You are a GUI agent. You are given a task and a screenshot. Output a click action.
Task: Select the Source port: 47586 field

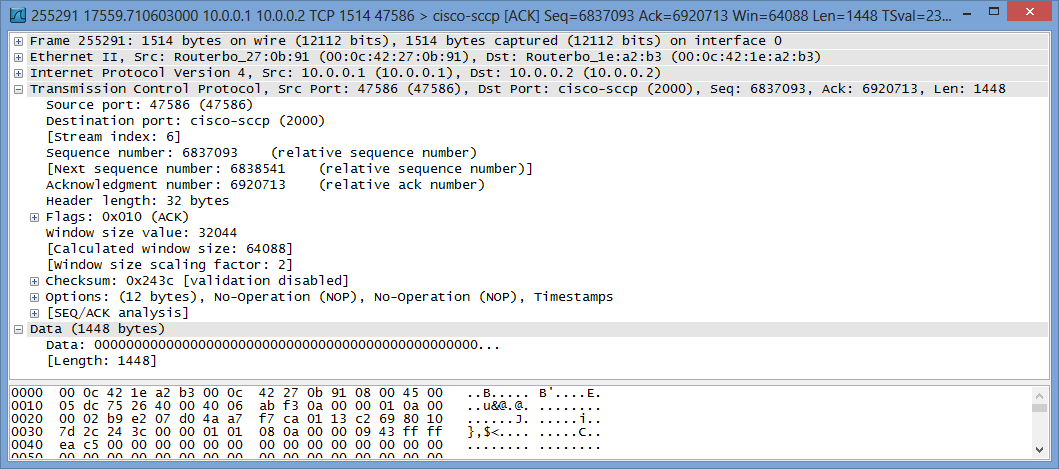click(149, 105)
